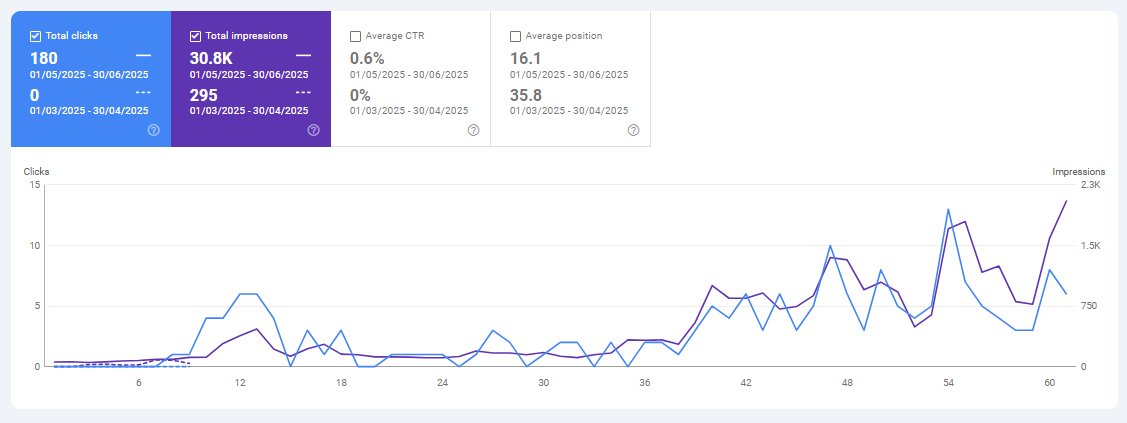
Task: Select the Total impressions card label
Action: click(247, 36)
